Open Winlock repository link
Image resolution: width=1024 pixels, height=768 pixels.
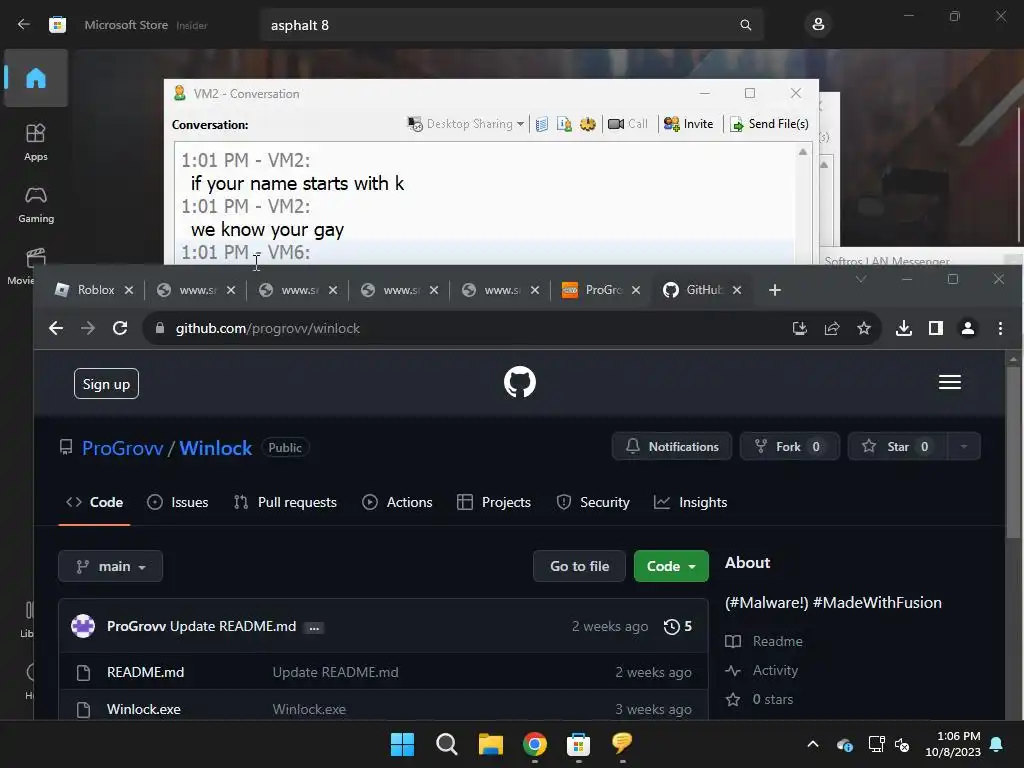[x=216, y=448]
